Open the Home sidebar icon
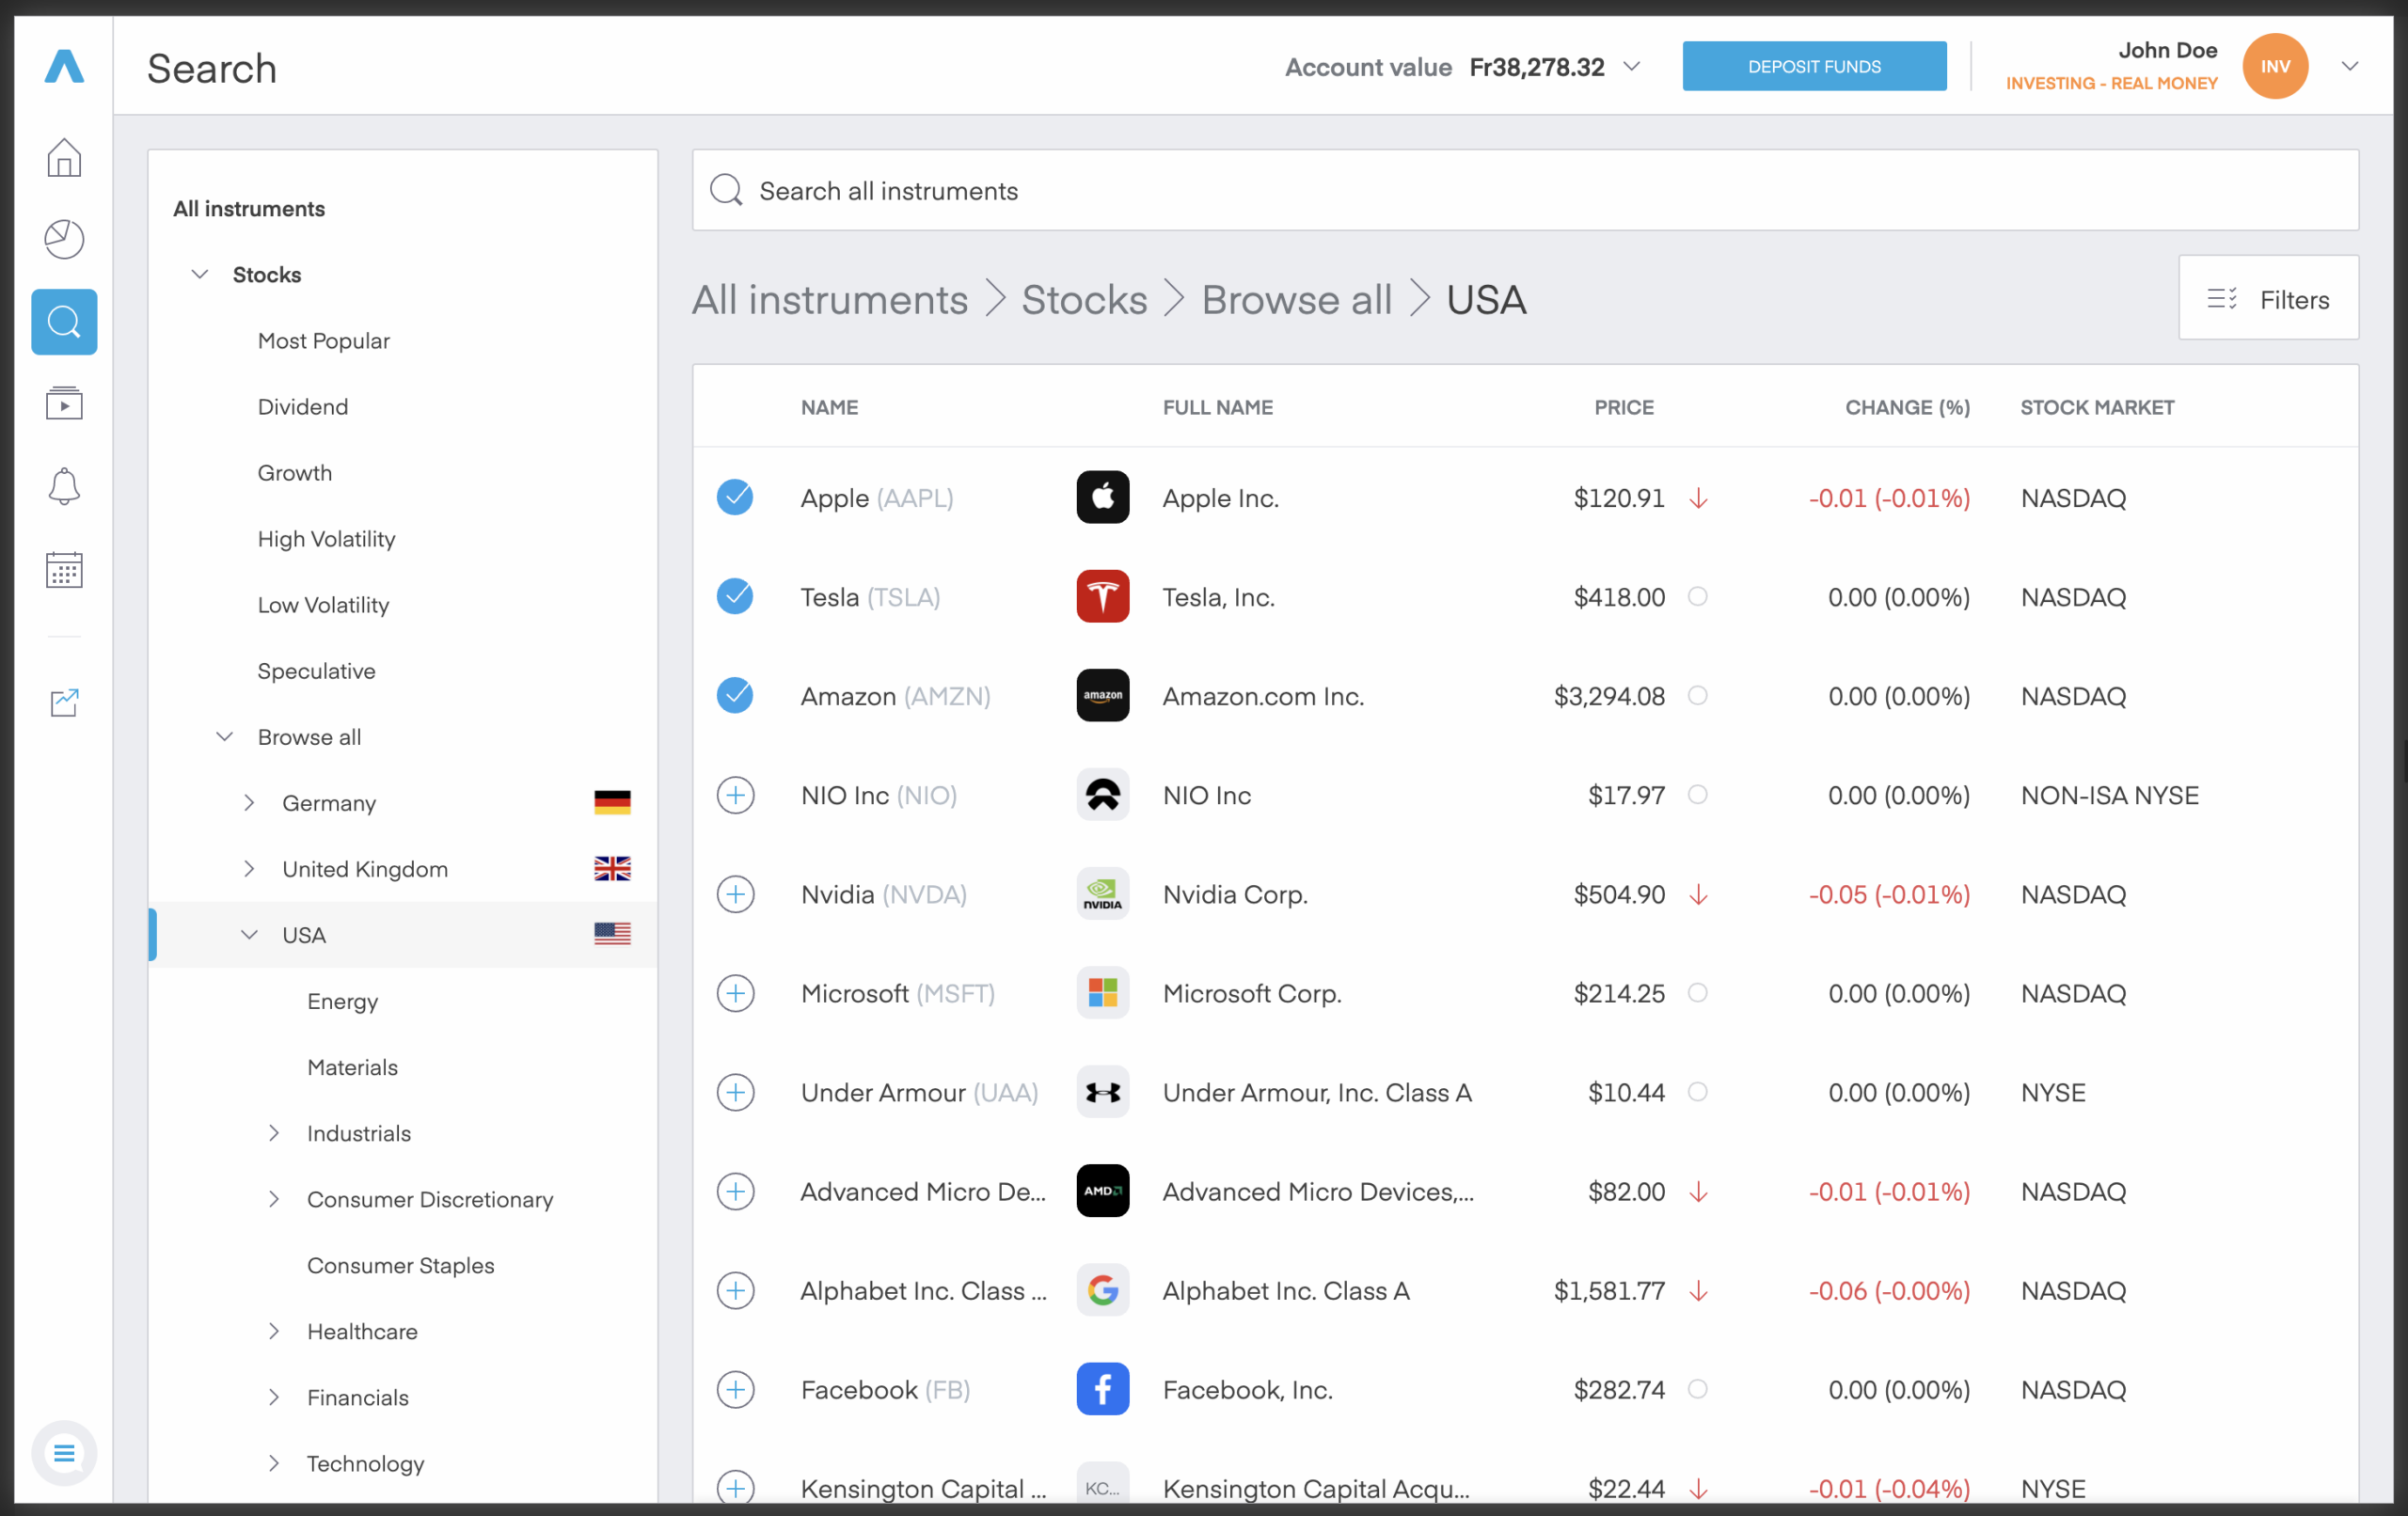The height and width of the screenshot is (1516, 2408). [x=64, y=158]
